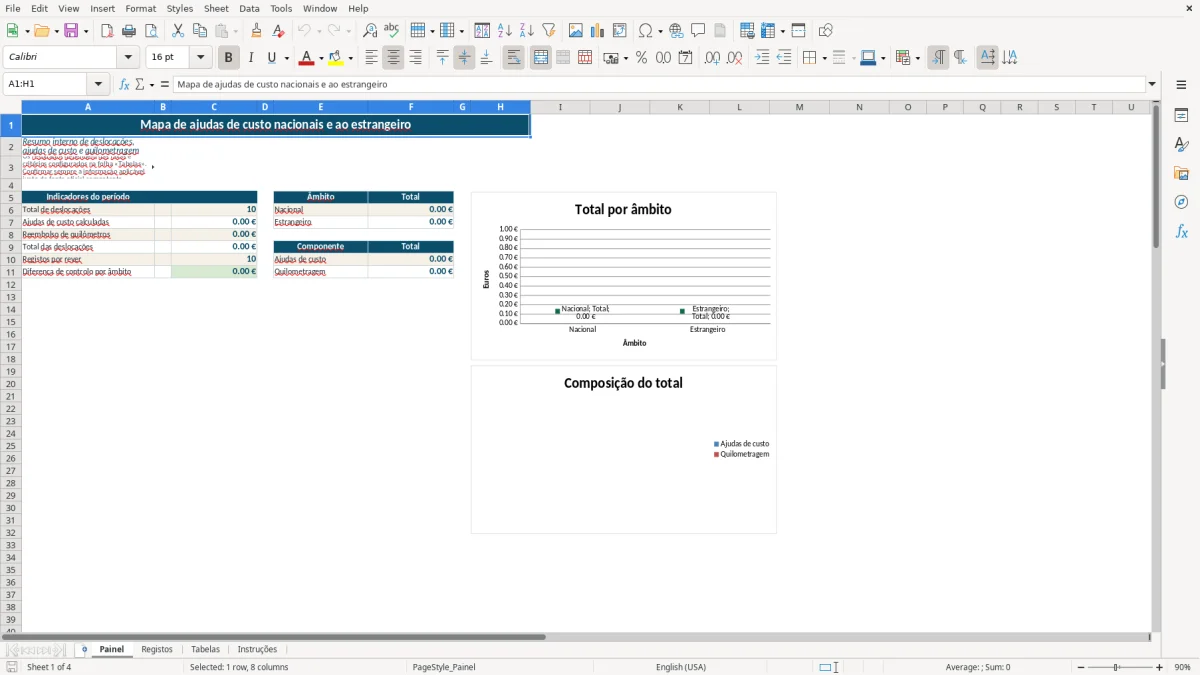Apply the yellow highlighting color swatch
This screenshot has height=675, width=1200.
(x=335, y=58)
